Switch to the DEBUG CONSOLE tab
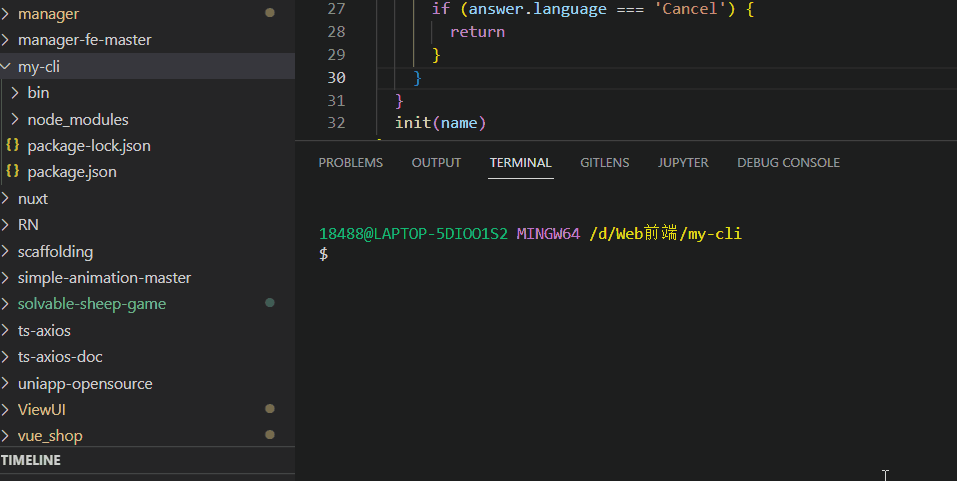957x481 pixels. pos(789,163)
